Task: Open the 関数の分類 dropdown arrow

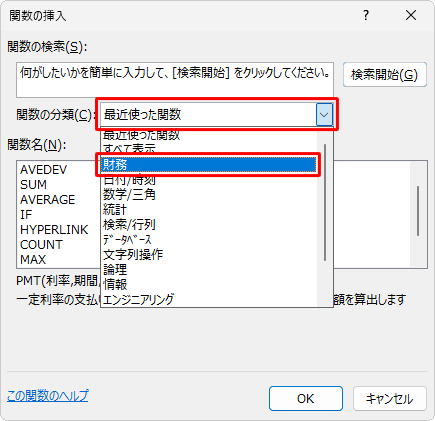Action: [324, 115]
